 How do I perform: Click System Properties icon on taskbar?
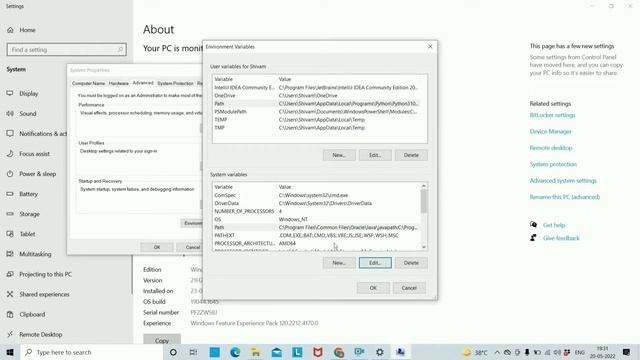point(400,352)
